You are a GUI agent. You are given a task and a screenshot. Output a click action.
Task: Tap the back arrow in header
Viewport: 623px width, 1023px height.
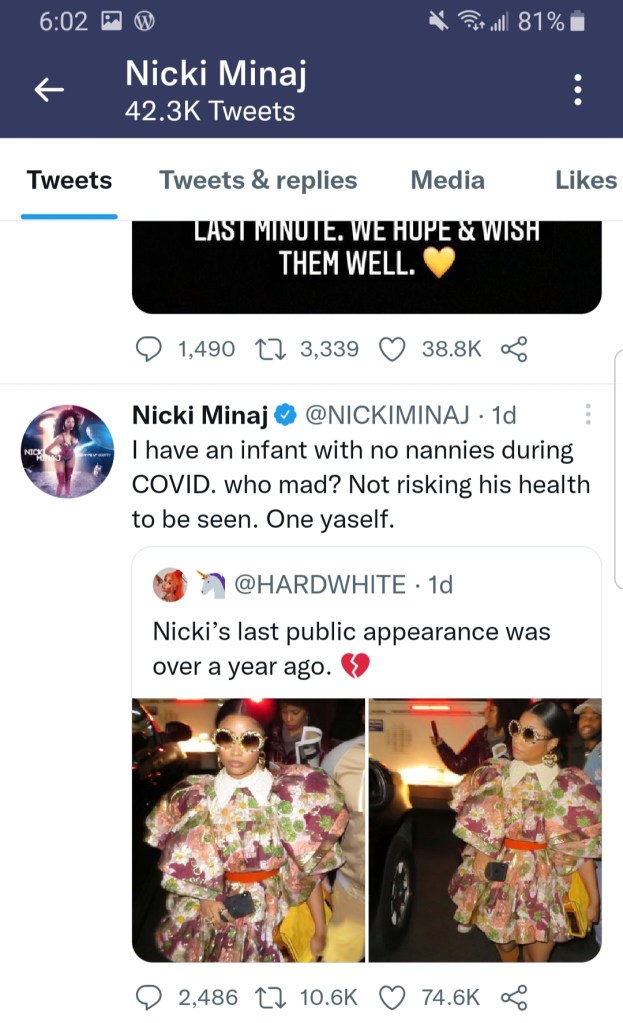click(49, 90)
